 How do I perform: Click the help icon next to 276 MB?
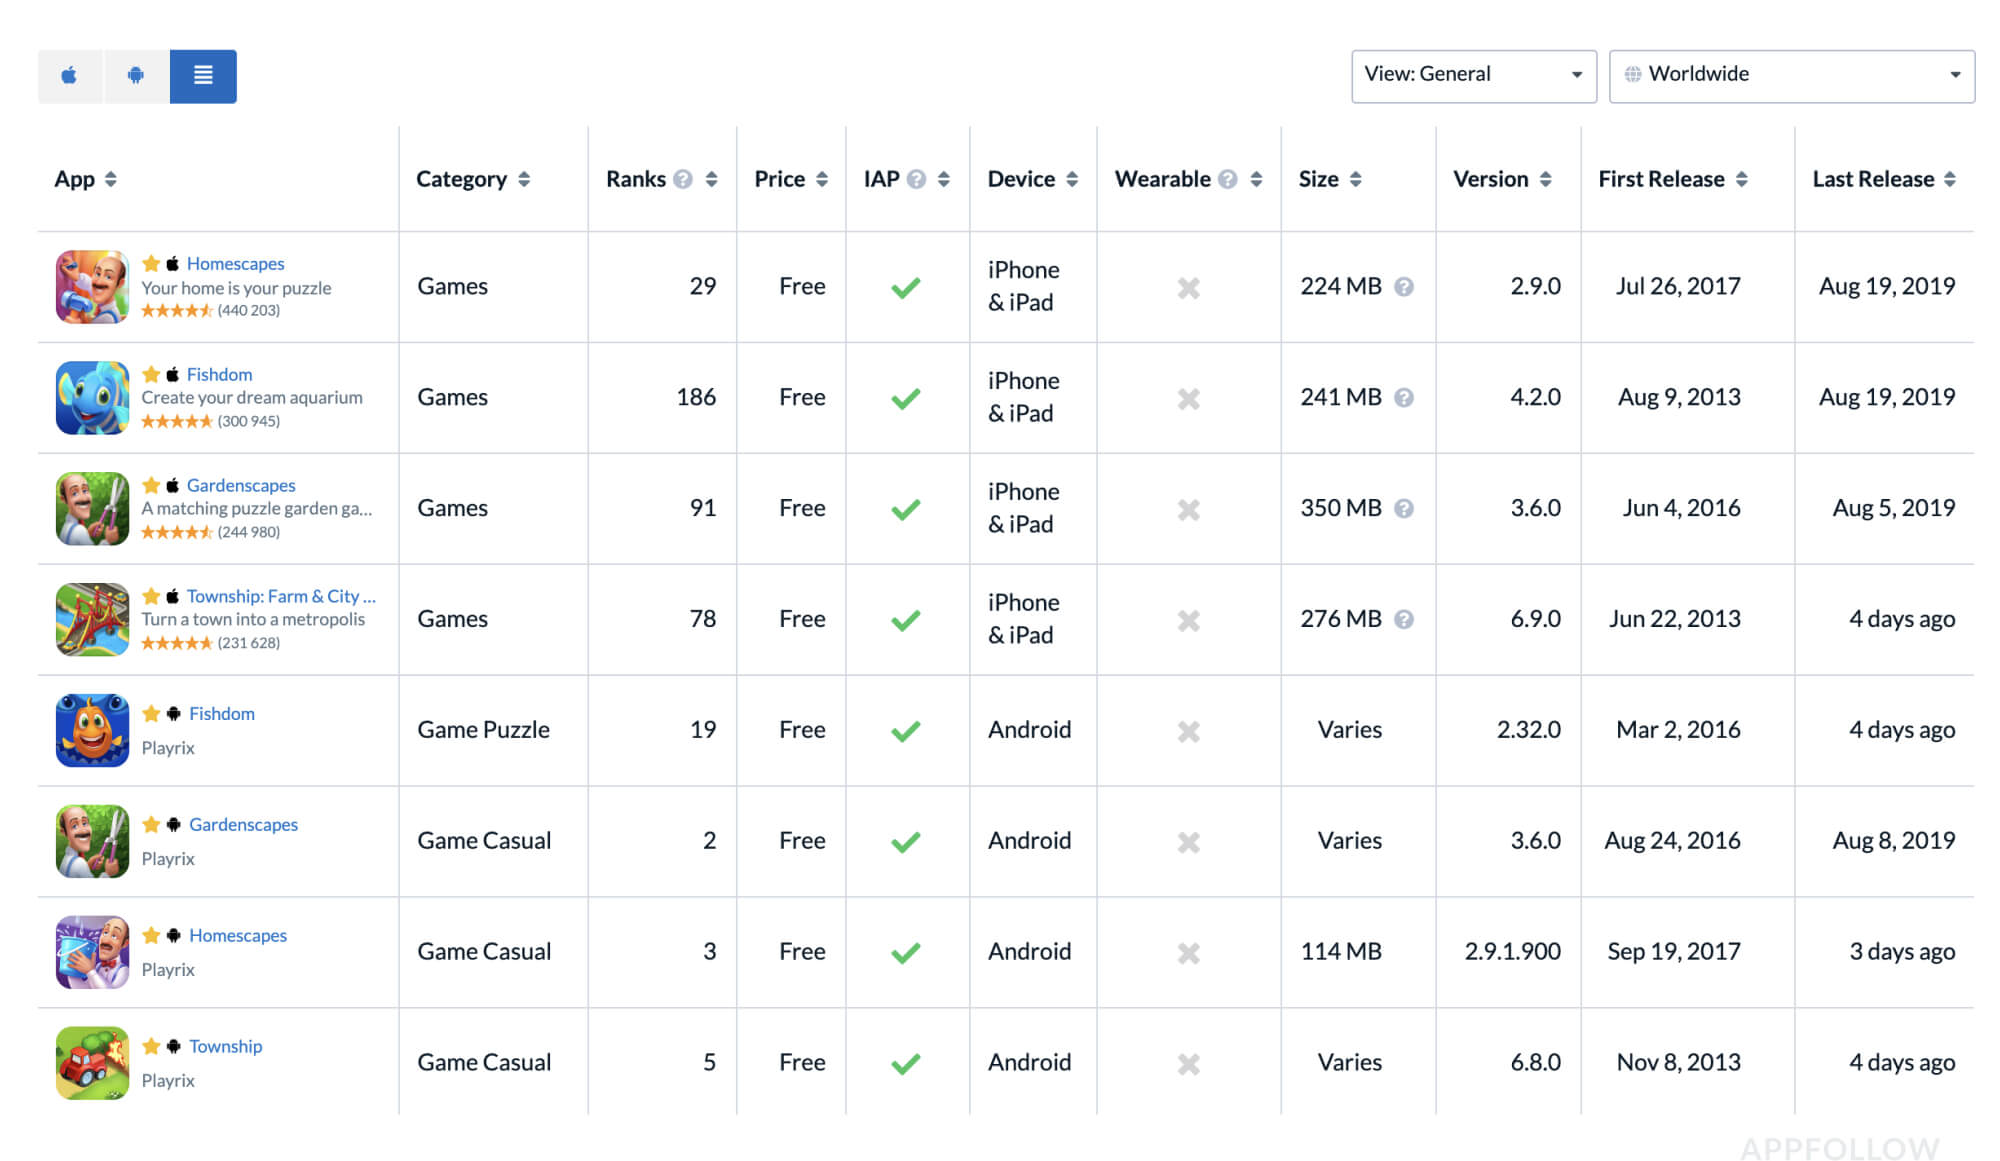[x=1404, y=620]
